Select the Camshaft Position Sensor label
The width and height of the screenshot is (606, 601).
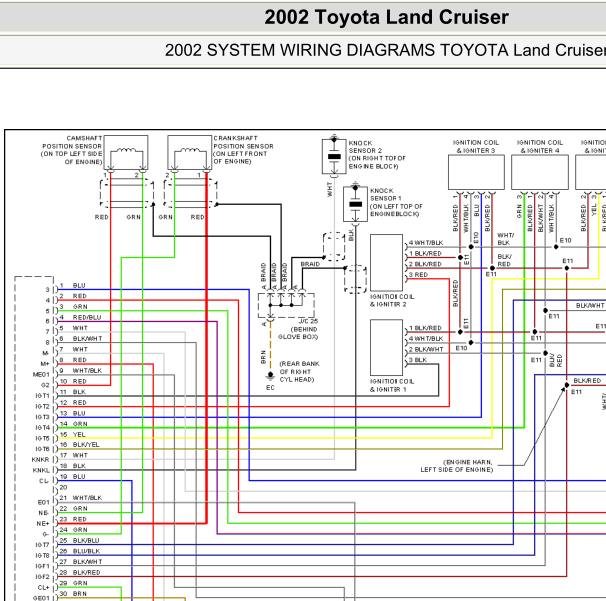click(72, 150)
